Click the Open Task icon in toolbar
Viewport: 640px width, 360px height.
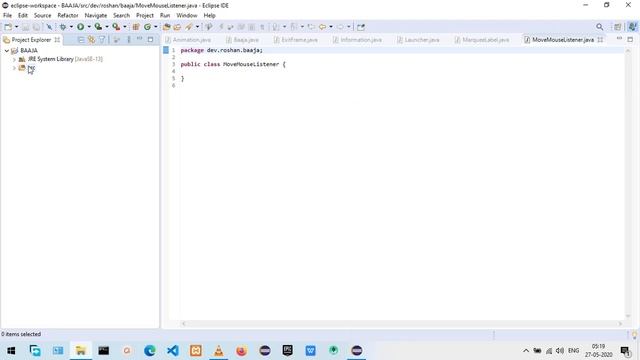pos(177,27)
